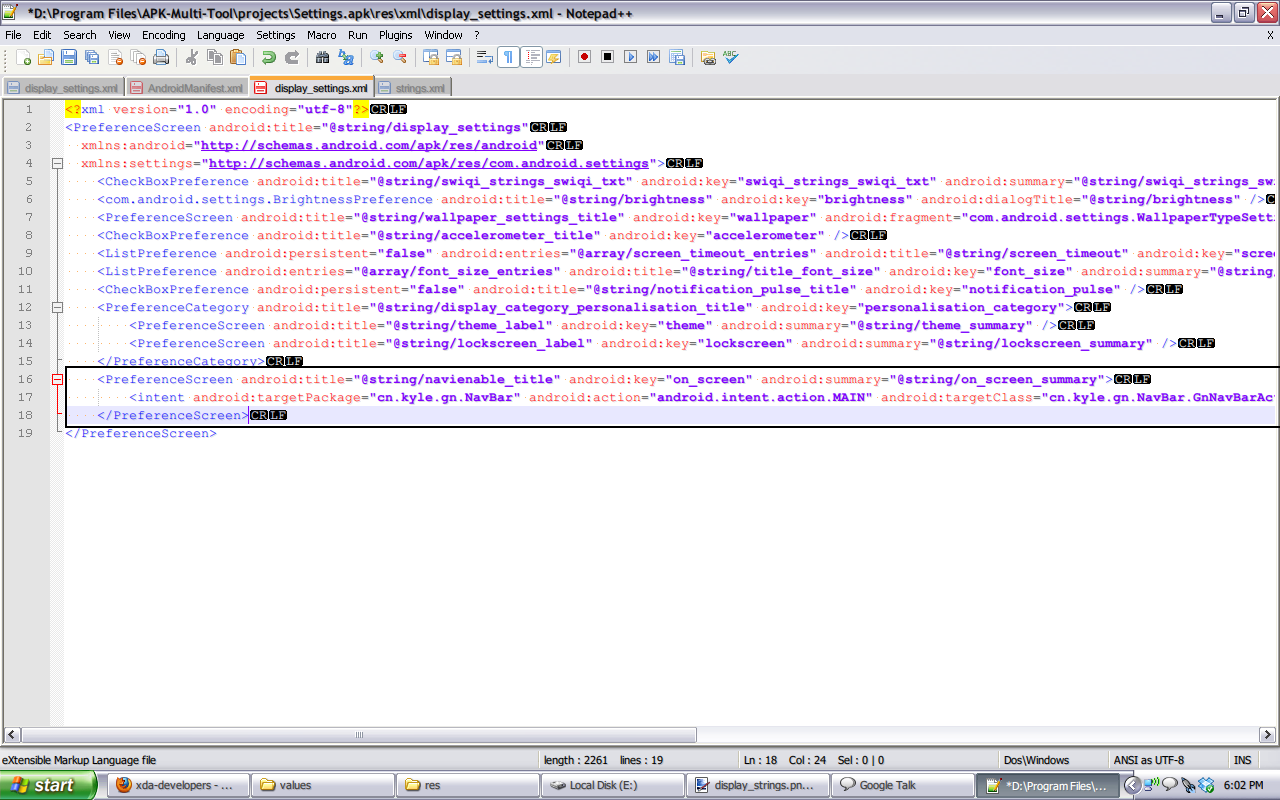Stop macro recording with the black square icon
This screenshot has height=800, width=1280.
pyautogui.click(x=607, y=57)
